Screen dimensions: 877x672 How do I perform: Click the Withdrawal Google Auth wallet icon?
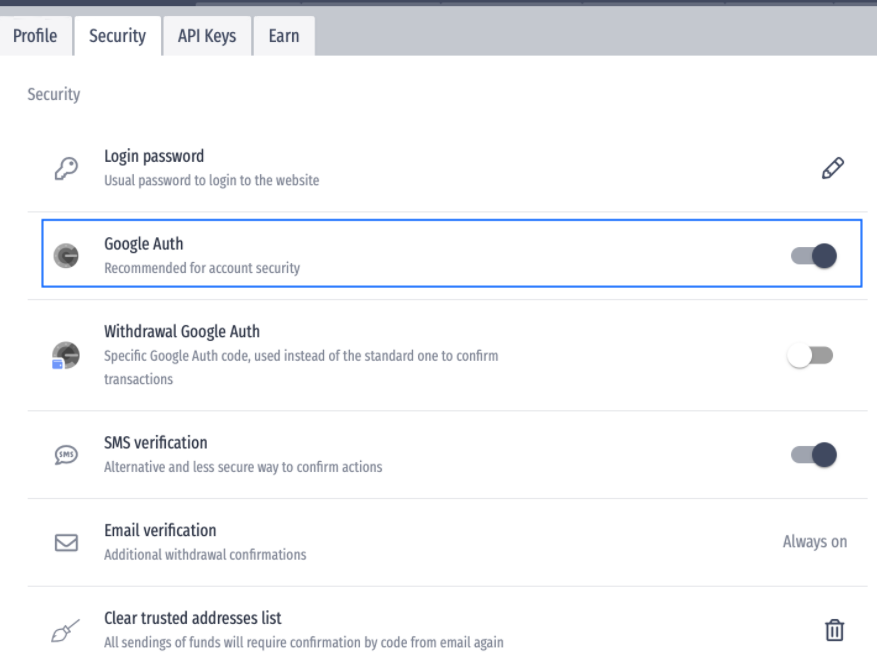click(65, 355)
